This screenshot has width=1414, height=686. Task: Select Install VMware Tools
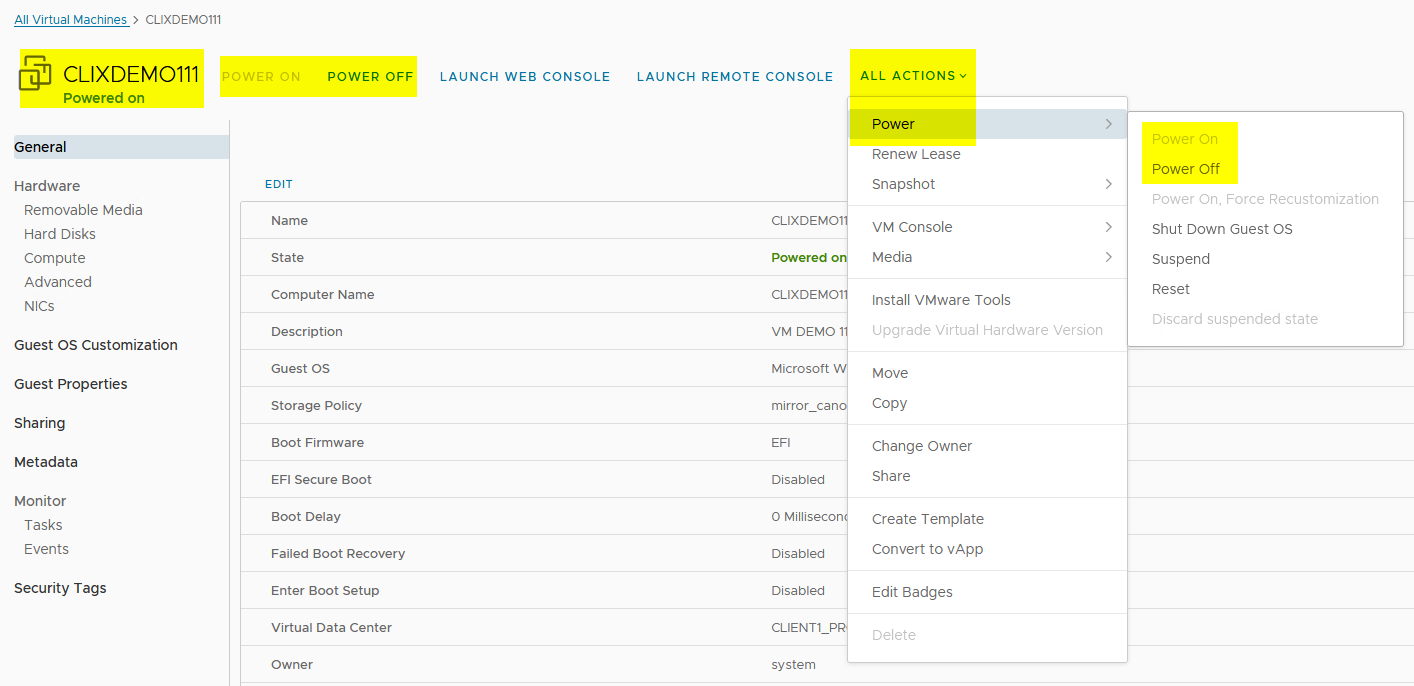click(940, 300)
